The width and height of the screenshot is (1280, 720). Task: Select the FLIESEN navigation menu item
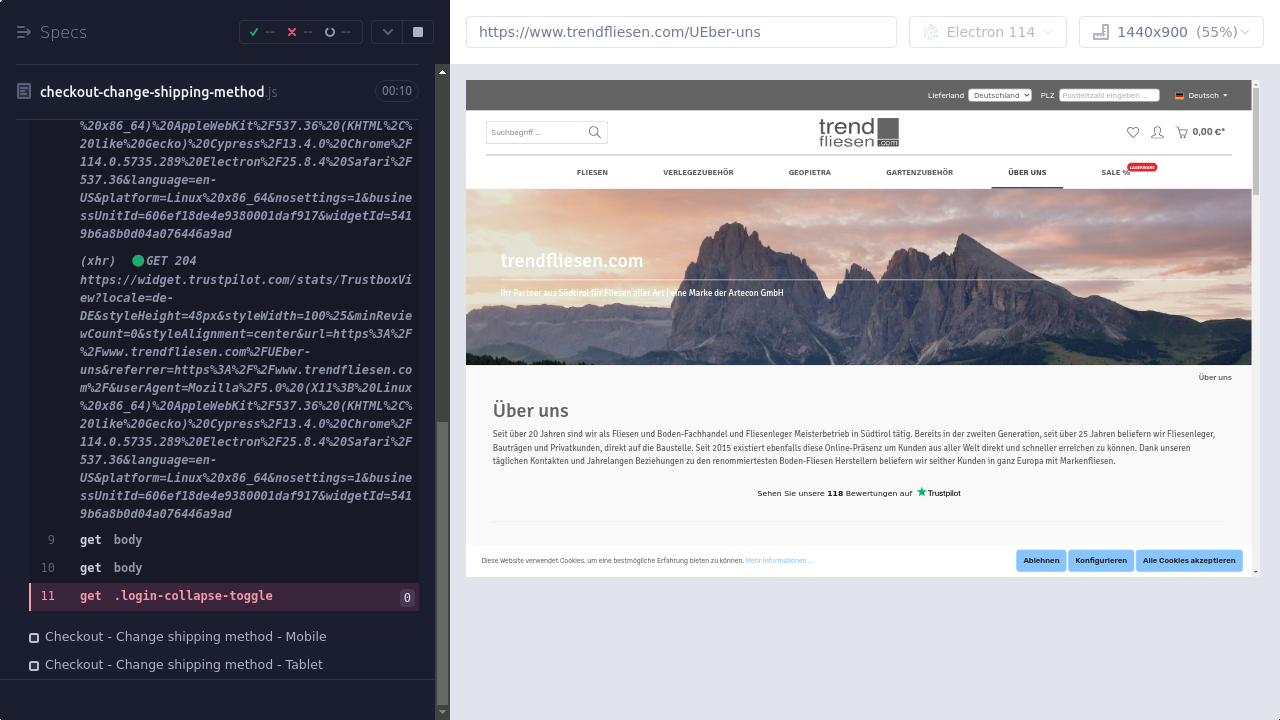point(592,173)
